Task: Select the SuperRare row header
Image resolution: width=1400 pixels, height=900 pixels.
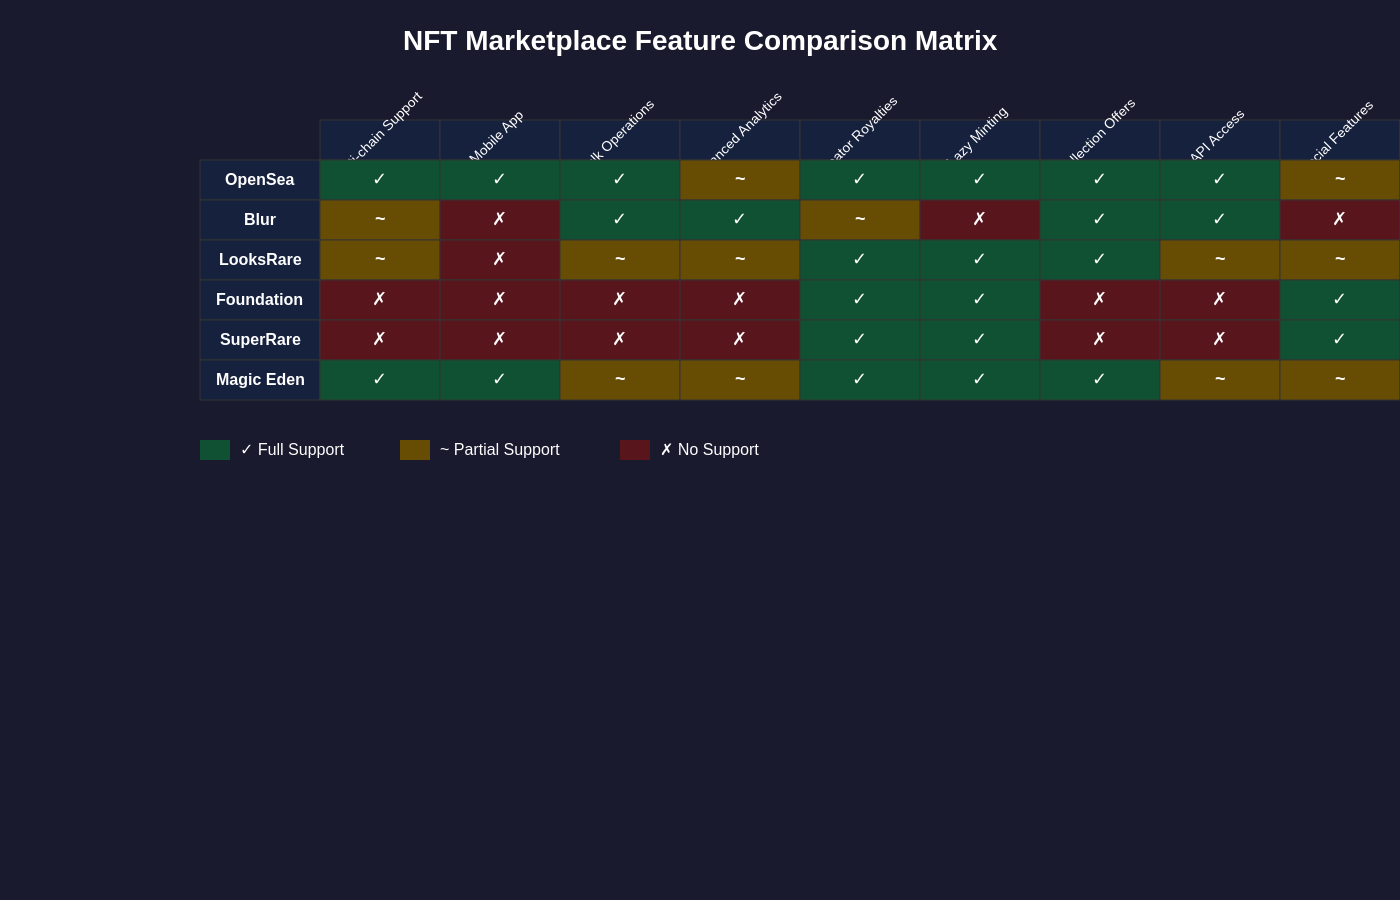Action: 260,340
